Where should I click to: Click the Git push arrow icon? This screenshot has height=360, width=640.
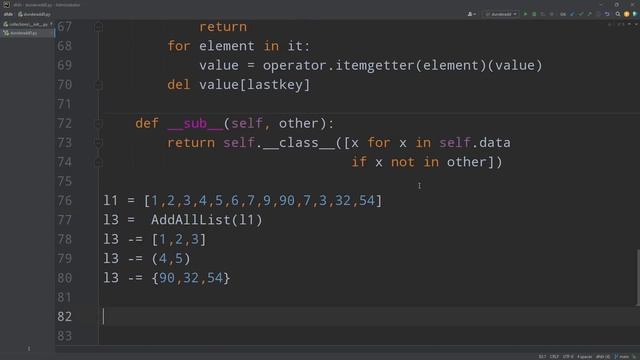[x=589, y=14]
